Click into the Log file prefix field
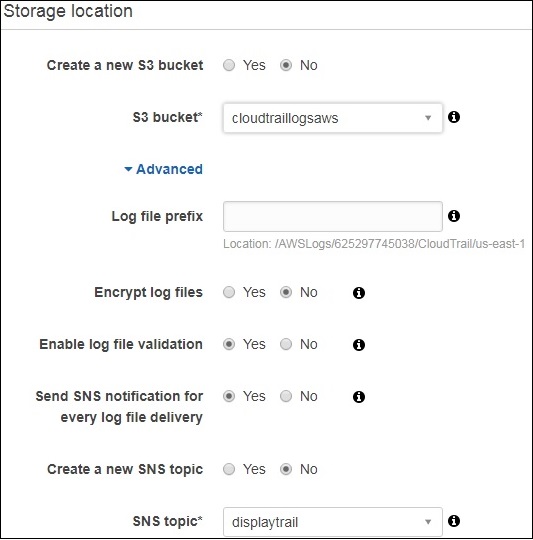The width and height of the screenshot is (533, 540). [x=333, y=216]
